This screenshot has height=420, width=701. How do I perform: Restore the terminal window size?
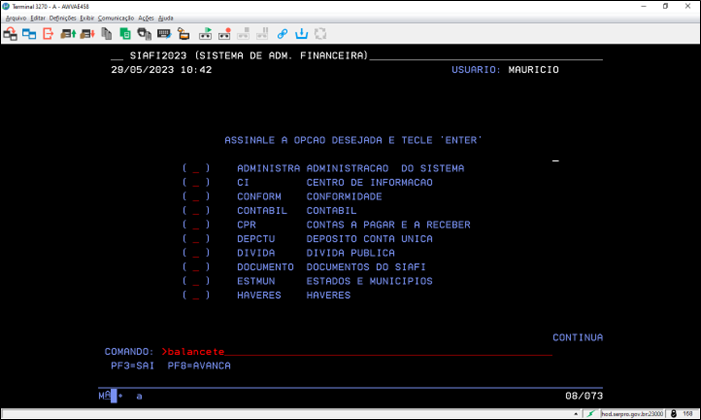(x=665, y=6)
